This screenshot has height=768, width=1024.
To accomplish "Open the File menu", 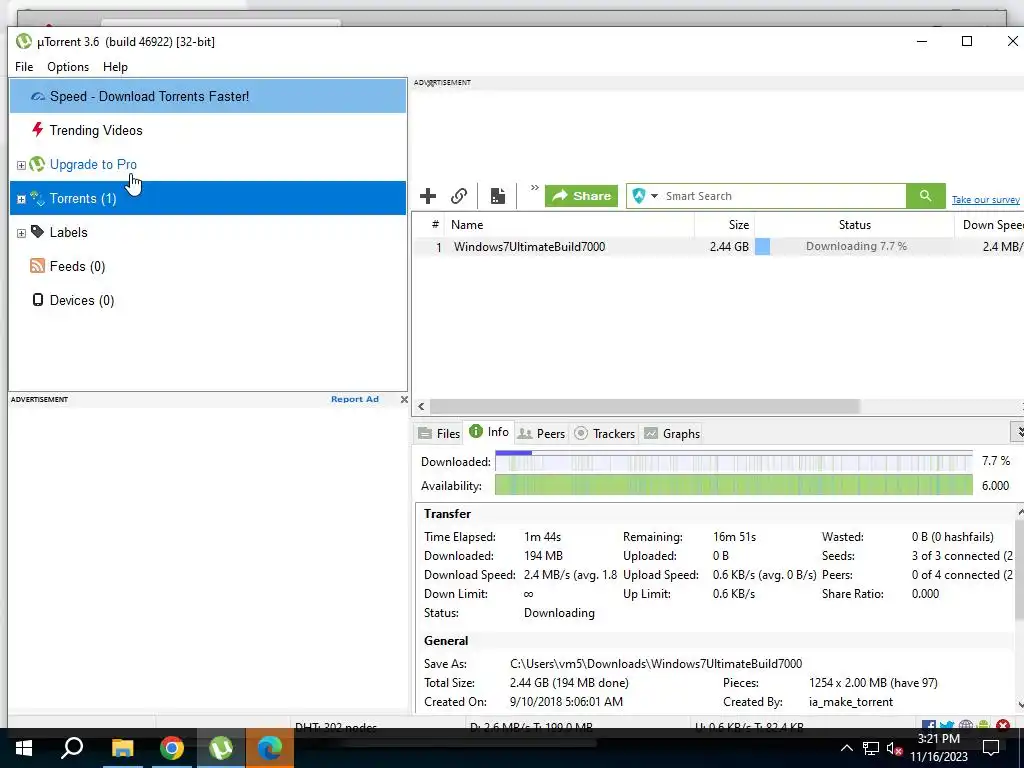I will (x=24, y=67).
